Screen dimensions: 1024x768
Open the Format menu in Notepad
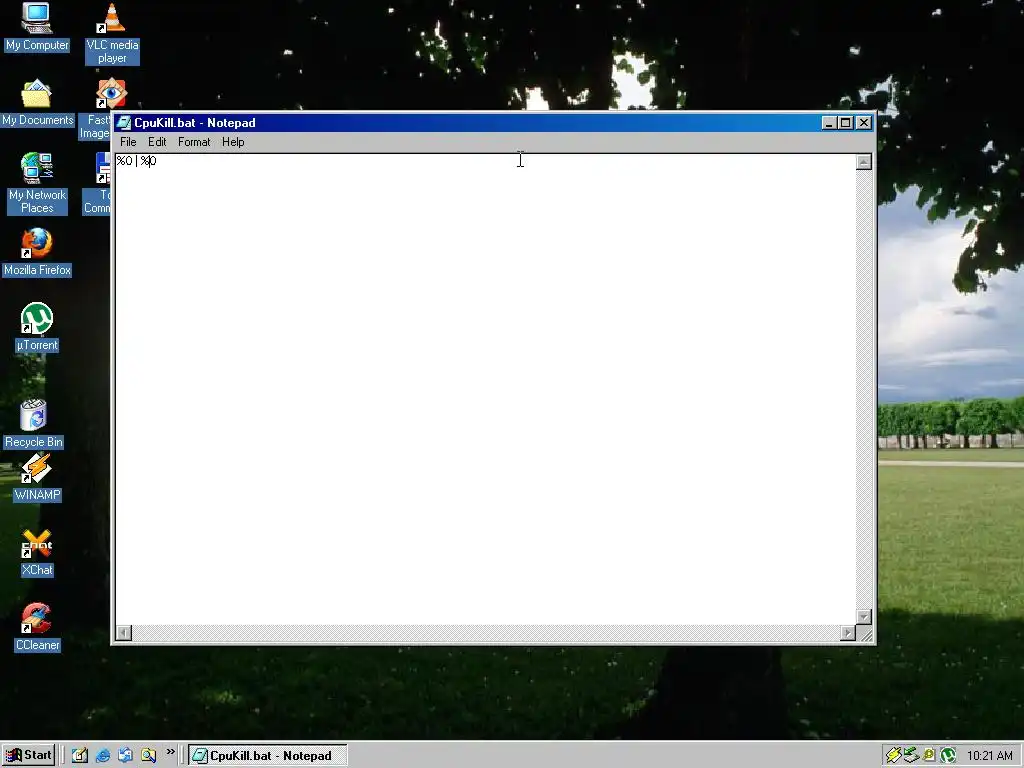point(194,142)
